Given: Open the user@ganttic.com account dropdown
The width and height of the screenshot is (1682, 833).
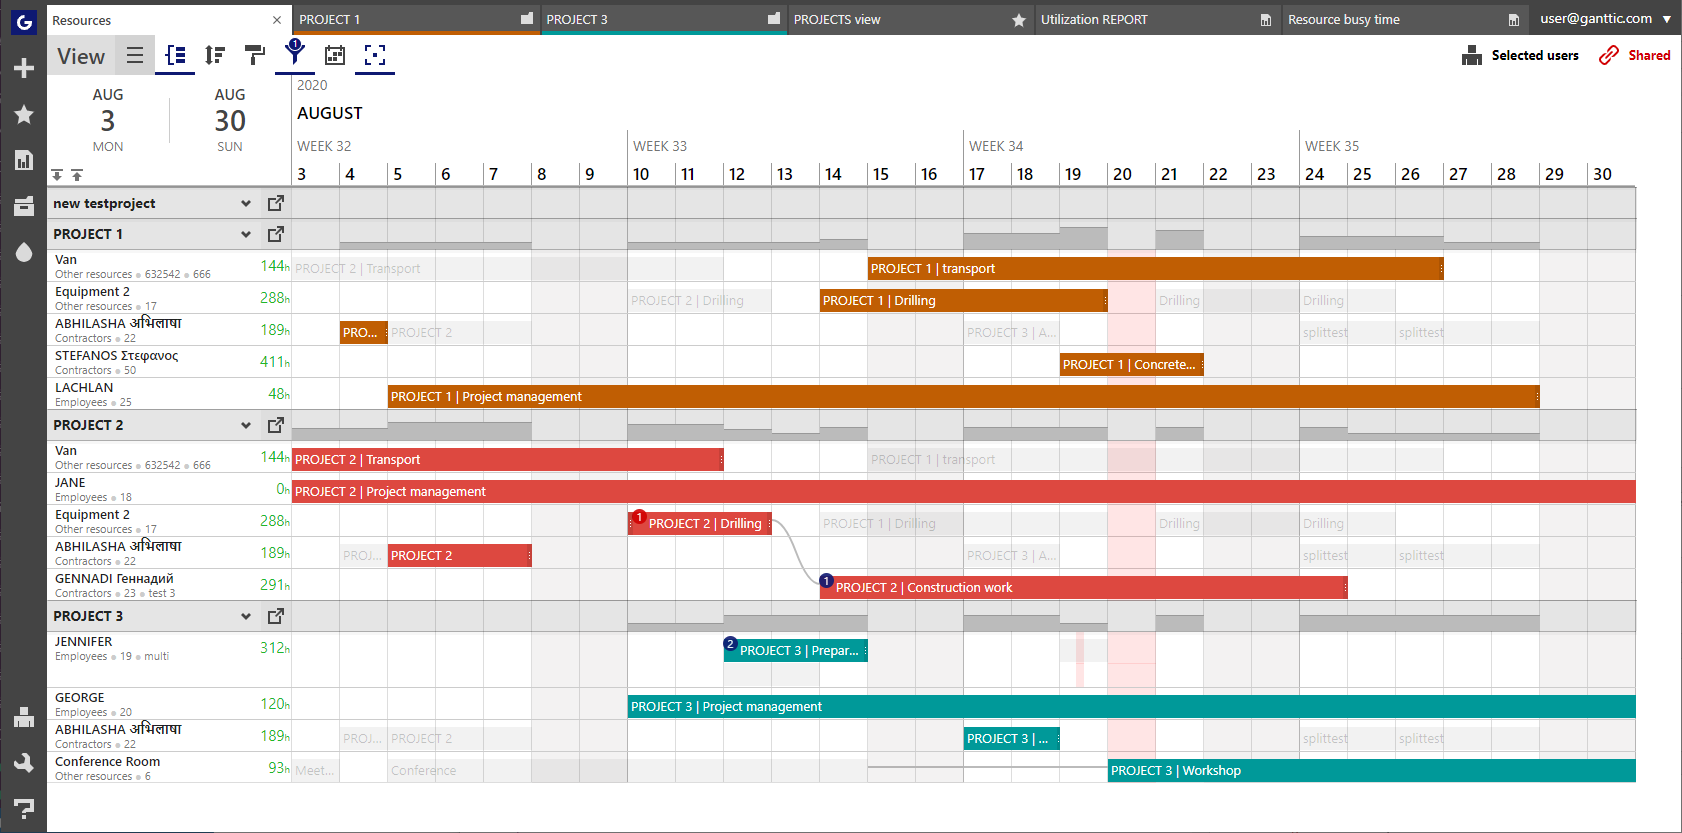Looking at the screenshot, I should (x=1606, y=18).
